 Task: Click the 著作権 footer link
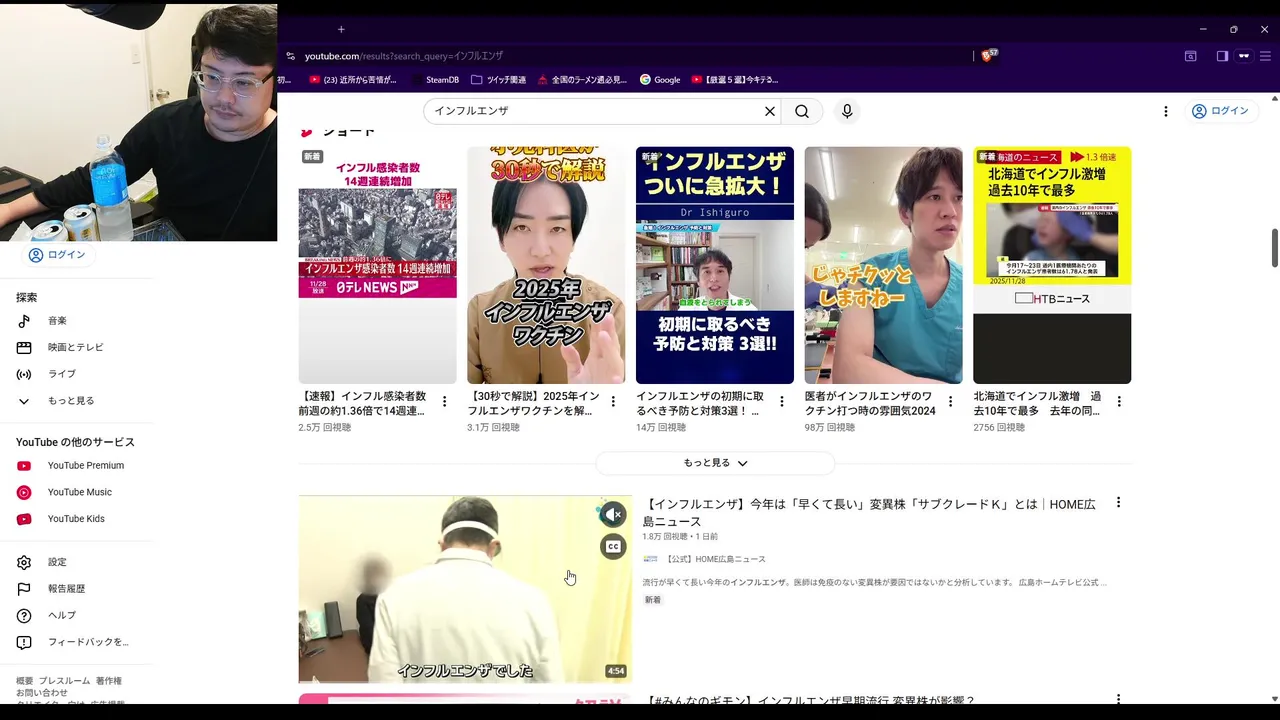109,681
